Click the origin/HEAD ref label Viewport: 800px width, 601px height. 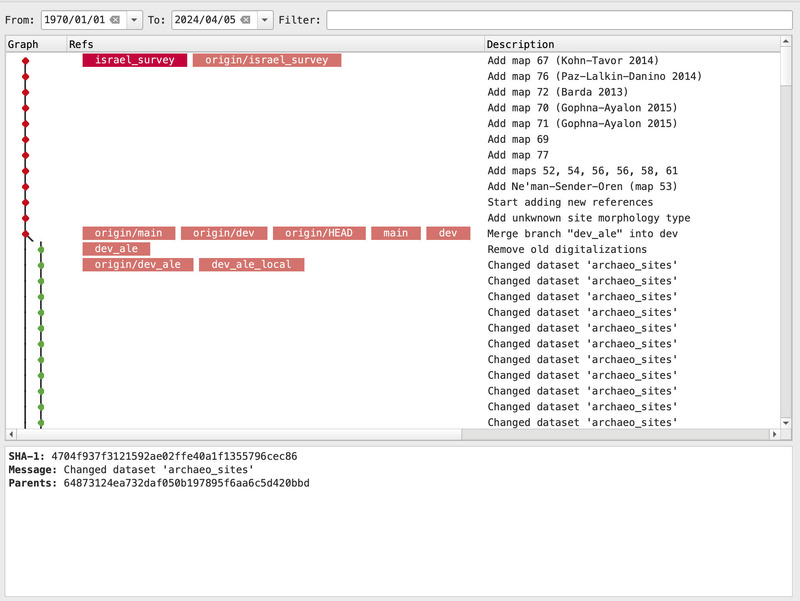pyautogui.click(x=317, y=233)
